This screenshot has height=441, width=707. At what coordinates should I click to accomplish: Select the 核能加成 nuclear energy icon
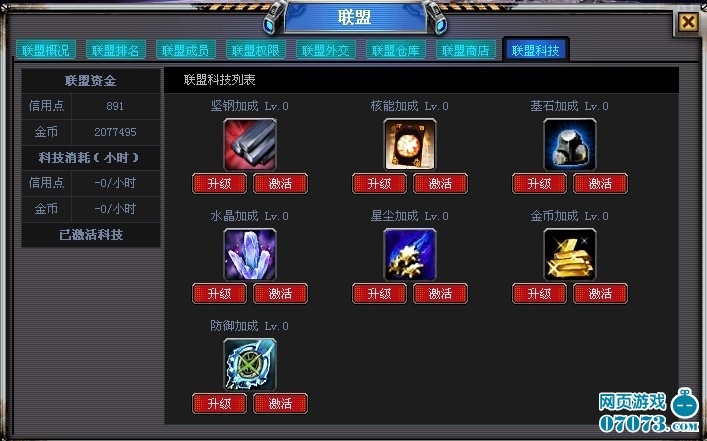click(x=410, y=144)
